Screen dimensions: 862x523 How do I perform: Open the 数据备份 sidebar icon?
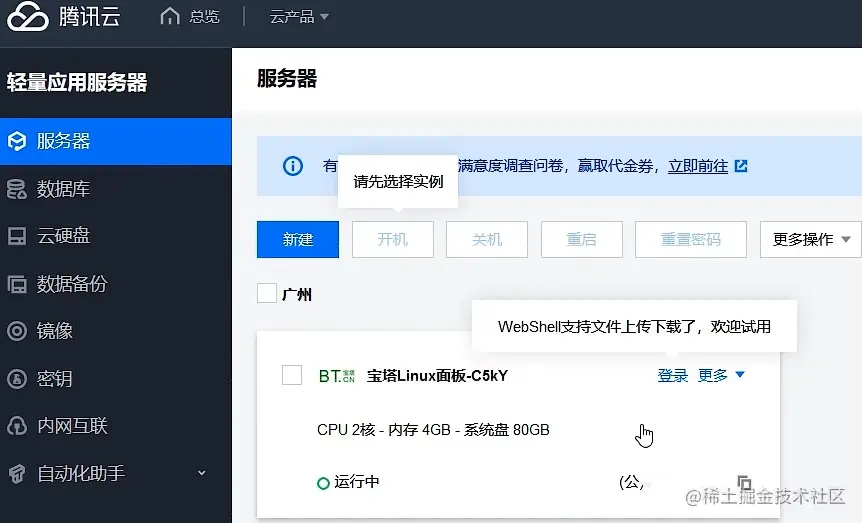16,284
